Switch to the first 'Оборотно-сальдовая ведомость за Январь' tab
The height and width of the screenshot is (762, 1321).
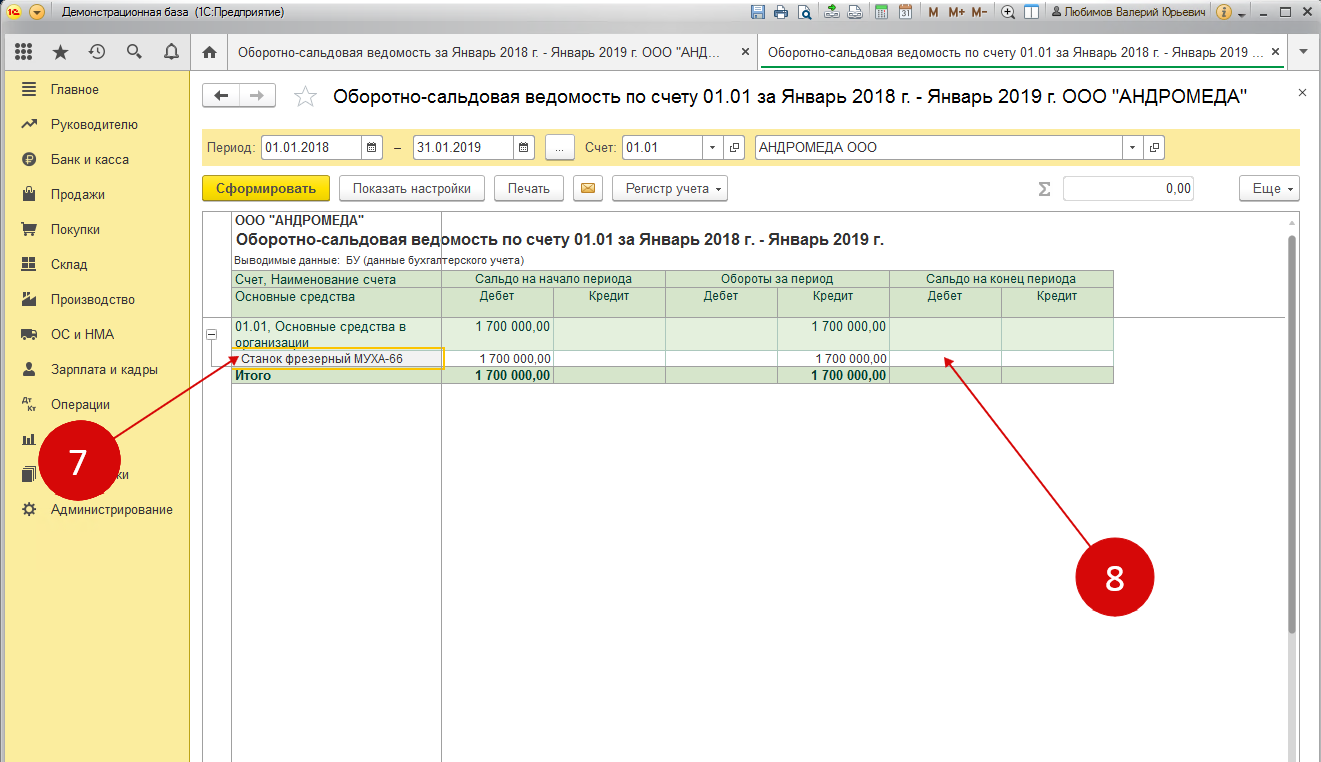coord(481,52)
